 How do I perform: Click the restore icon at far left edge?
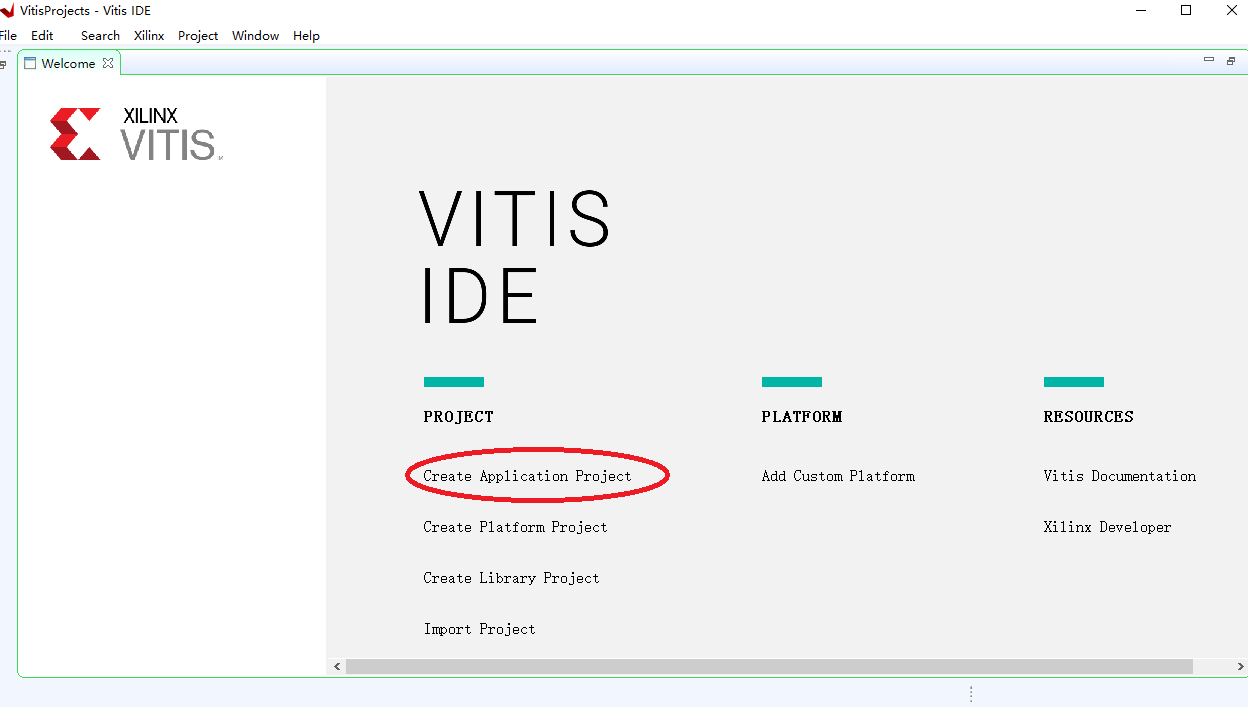[3, 64]
